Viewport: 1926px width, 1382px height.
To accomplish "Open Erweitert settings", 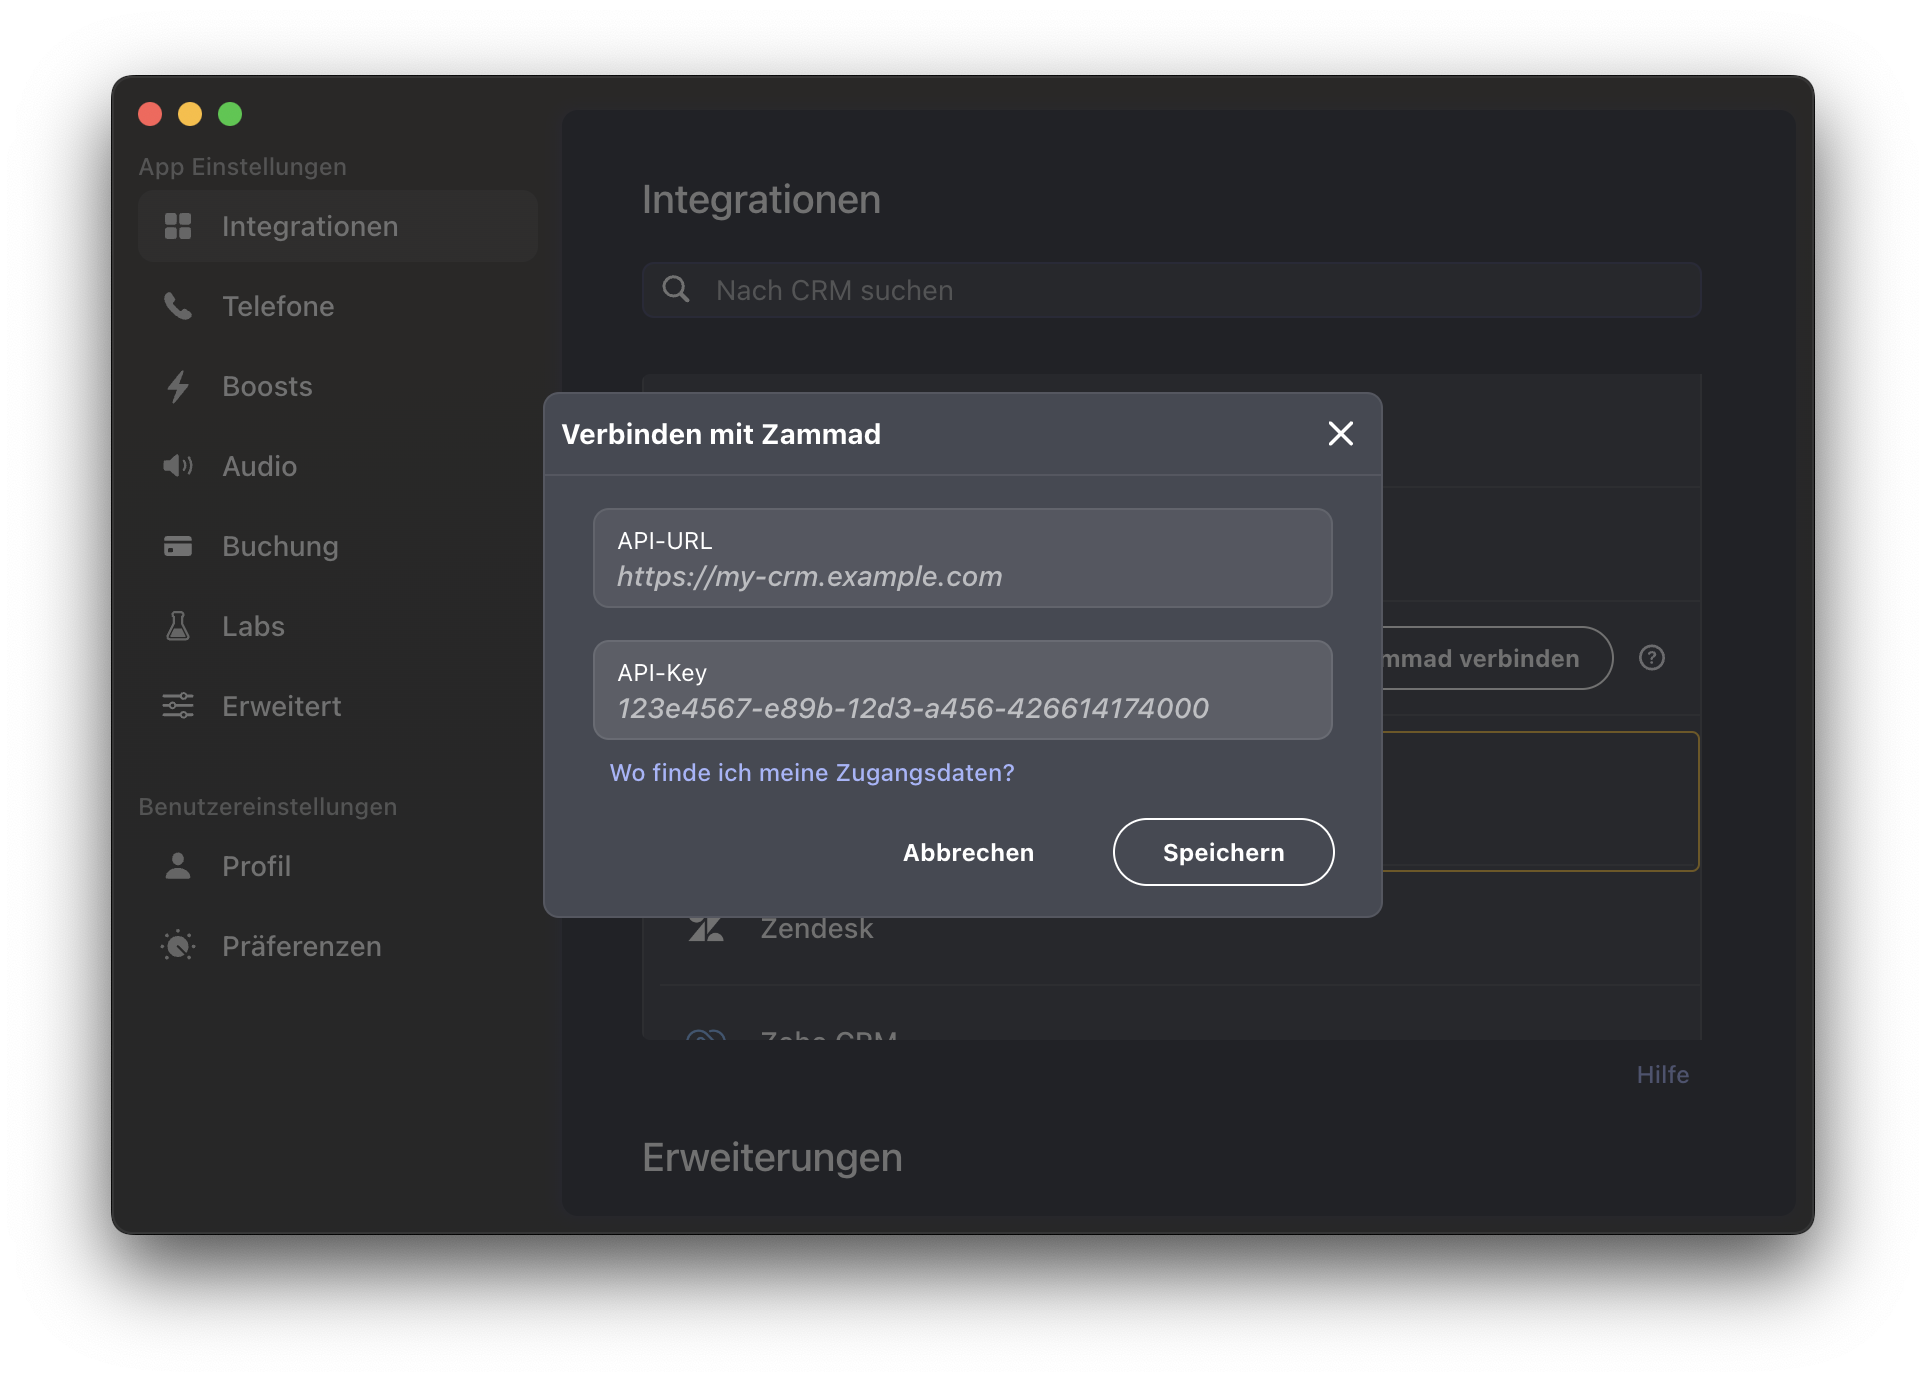I will [x=337, y=706].
